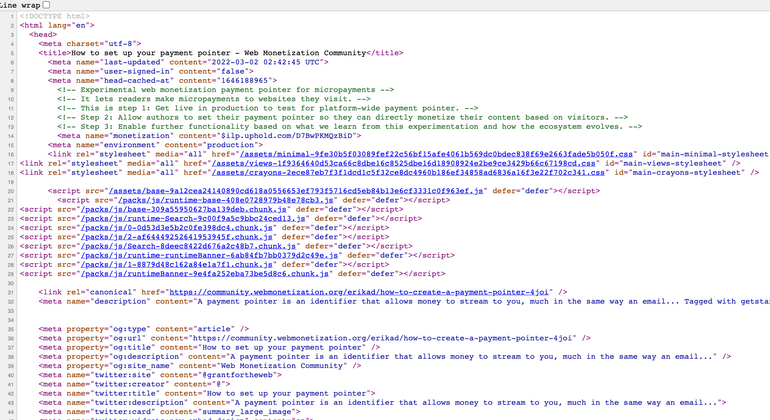Click the opening head tag
Image resolution: width=770 pixels, height=420 pixels.
(x=43, y=35)
